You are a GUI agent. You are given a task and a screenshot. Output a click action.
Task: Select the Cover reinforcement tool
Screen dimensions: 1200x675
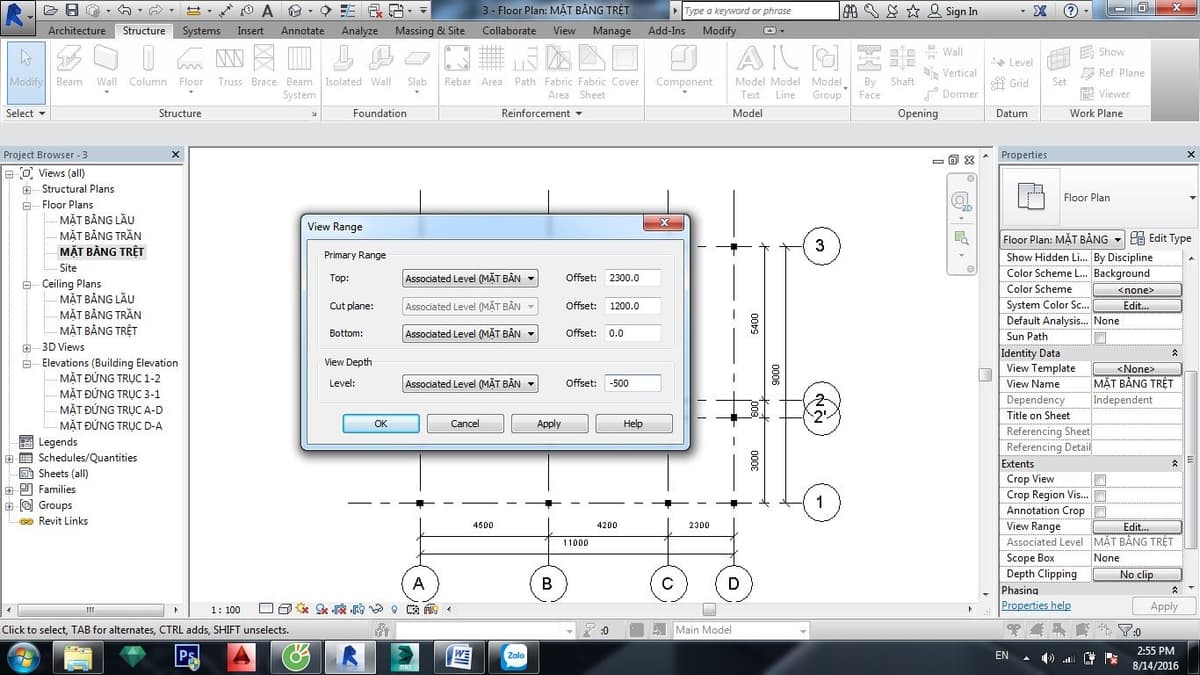pyautogui.click(x=625, y=67)
